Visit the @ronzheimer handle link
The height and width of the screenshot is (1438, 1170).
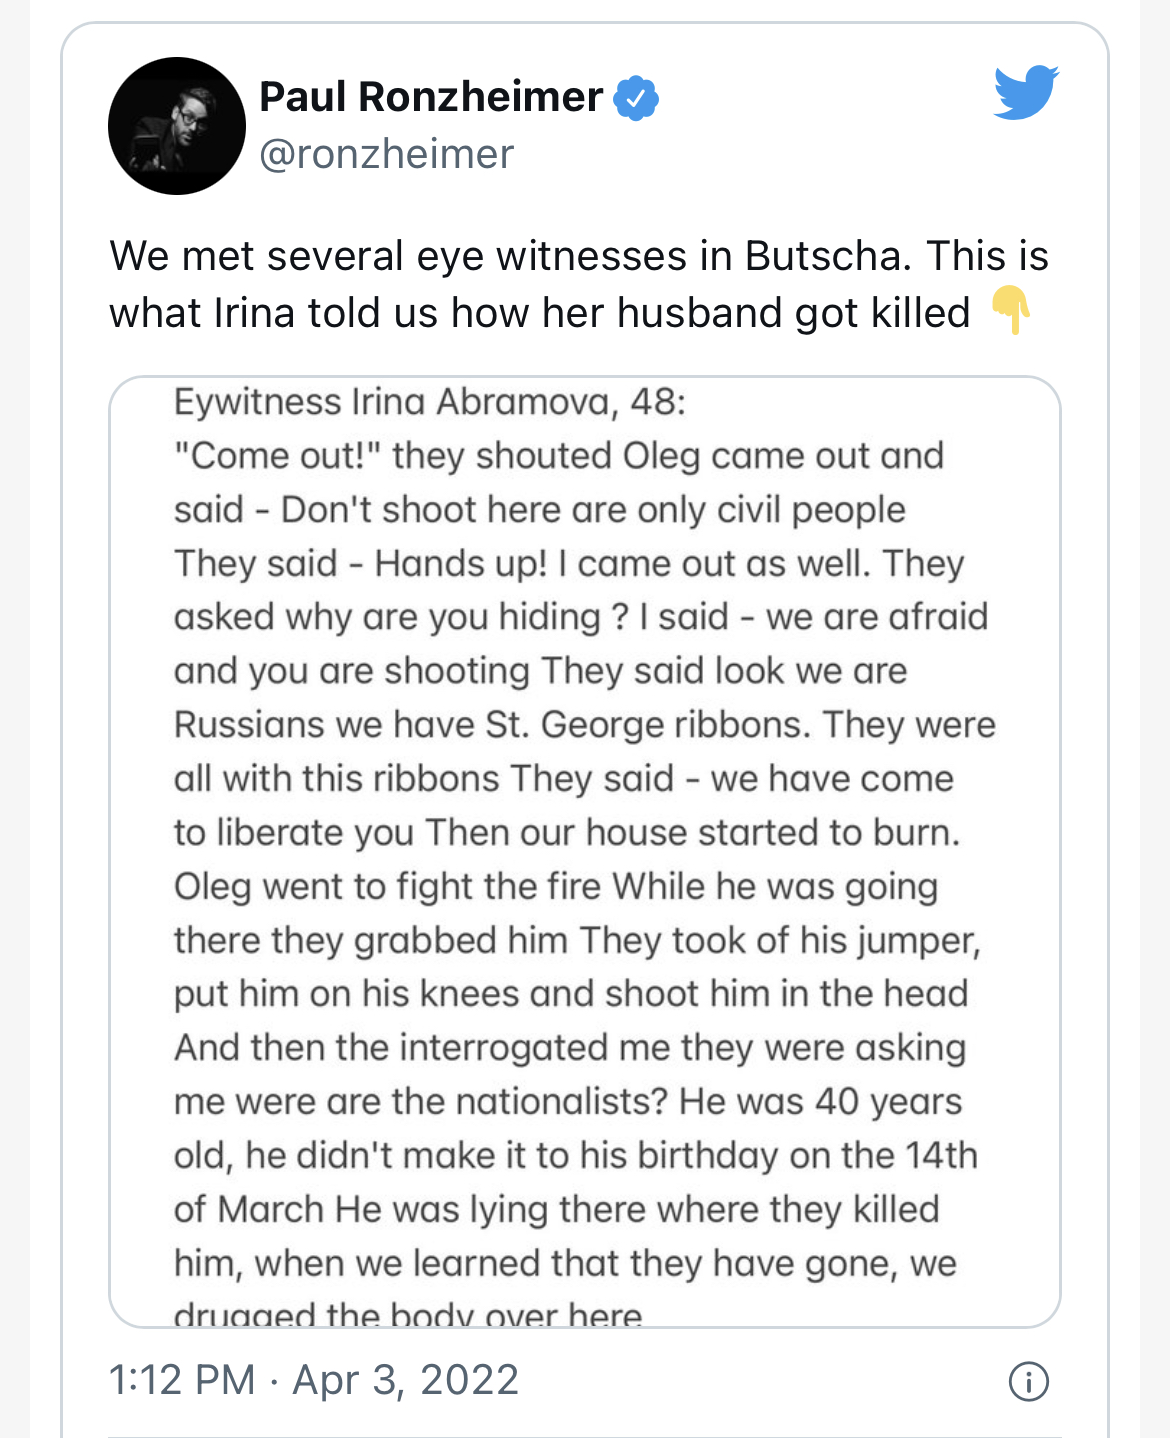(386, 154)
